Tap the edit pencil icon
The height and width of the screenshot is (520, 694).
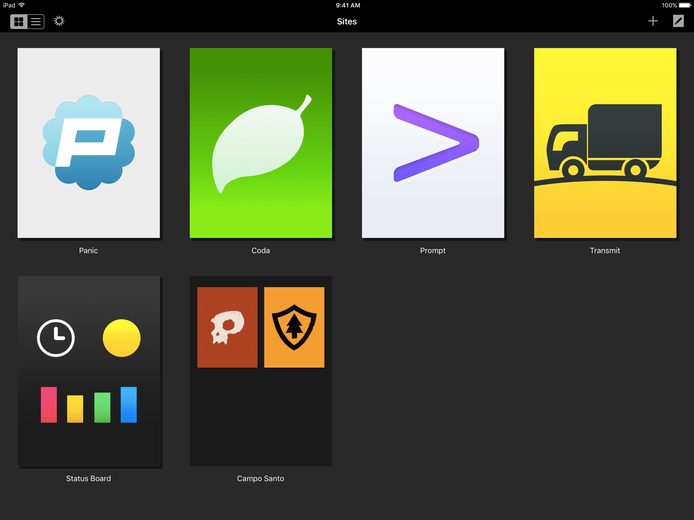(x=678, y=21)
